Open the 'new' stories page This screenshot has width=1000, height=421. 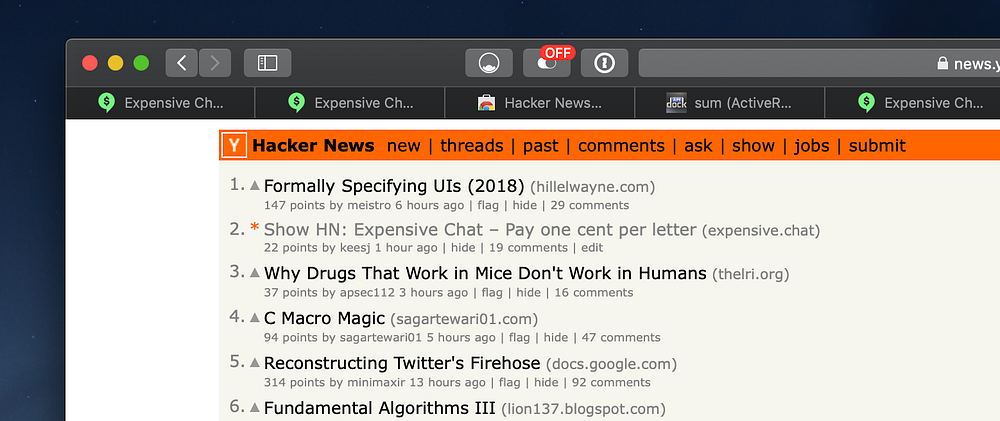click(404, 146)
